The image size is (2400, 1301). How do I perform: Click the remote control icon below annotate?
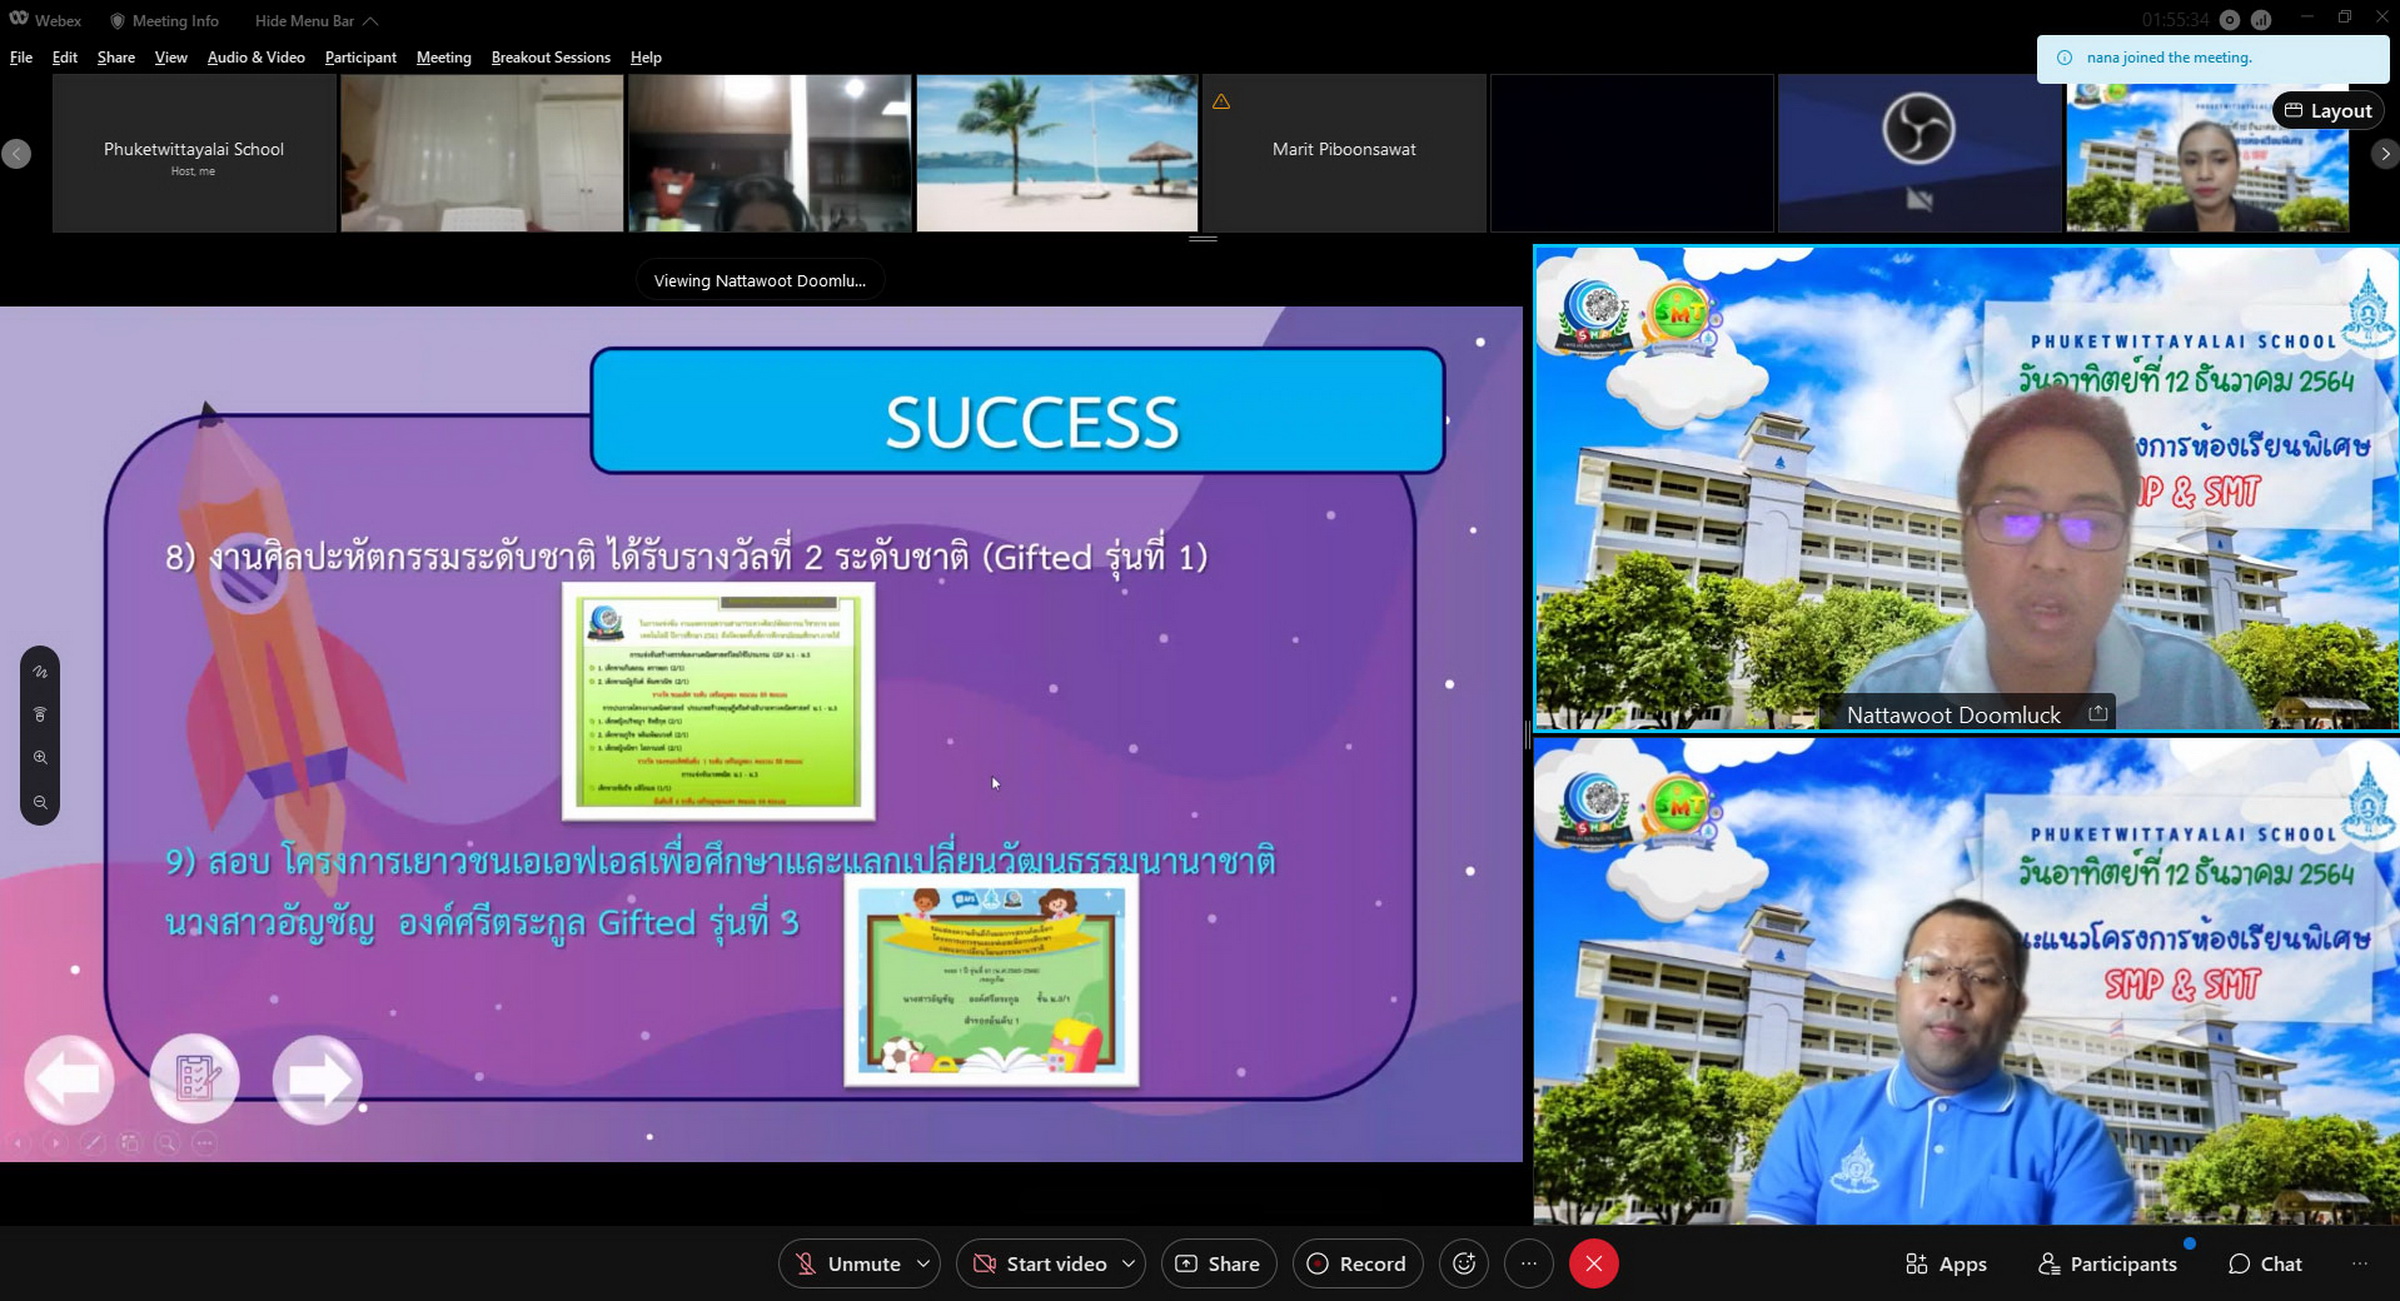click(x=40, y=714)
